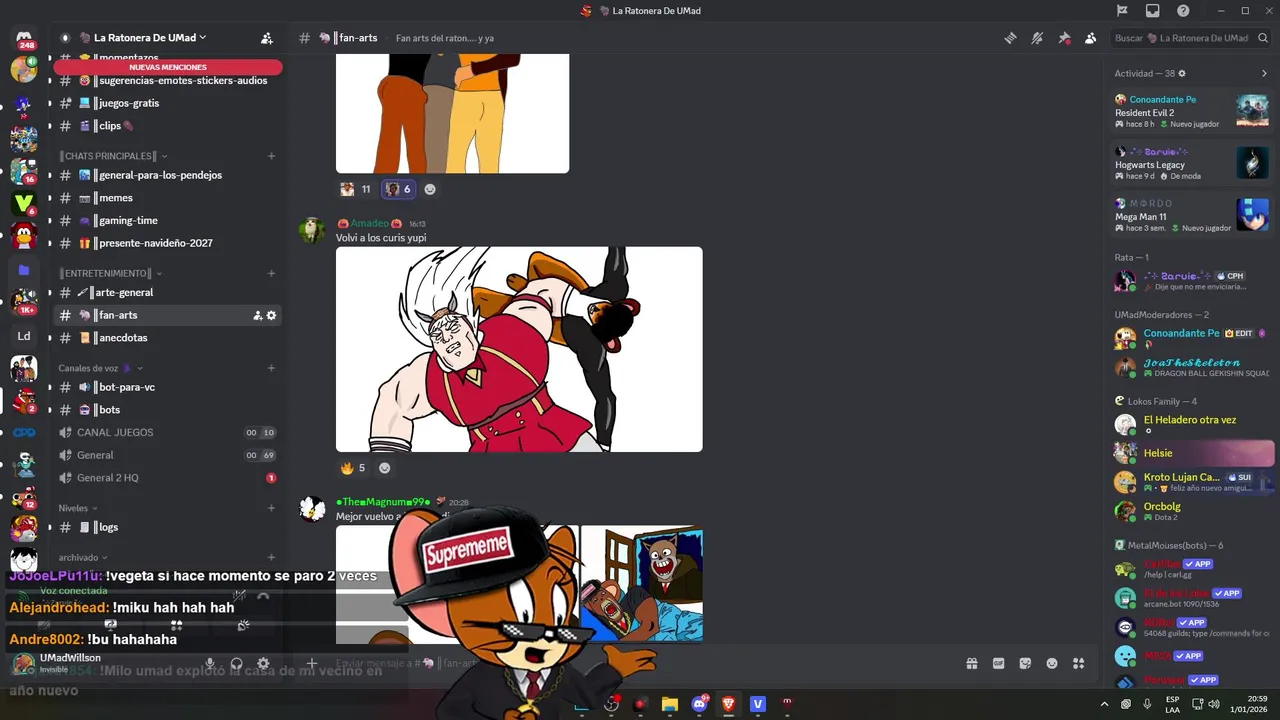1280x720 pixels.
Task: Toggle microphone mute in user panel
Action: (x=210, y=663)
